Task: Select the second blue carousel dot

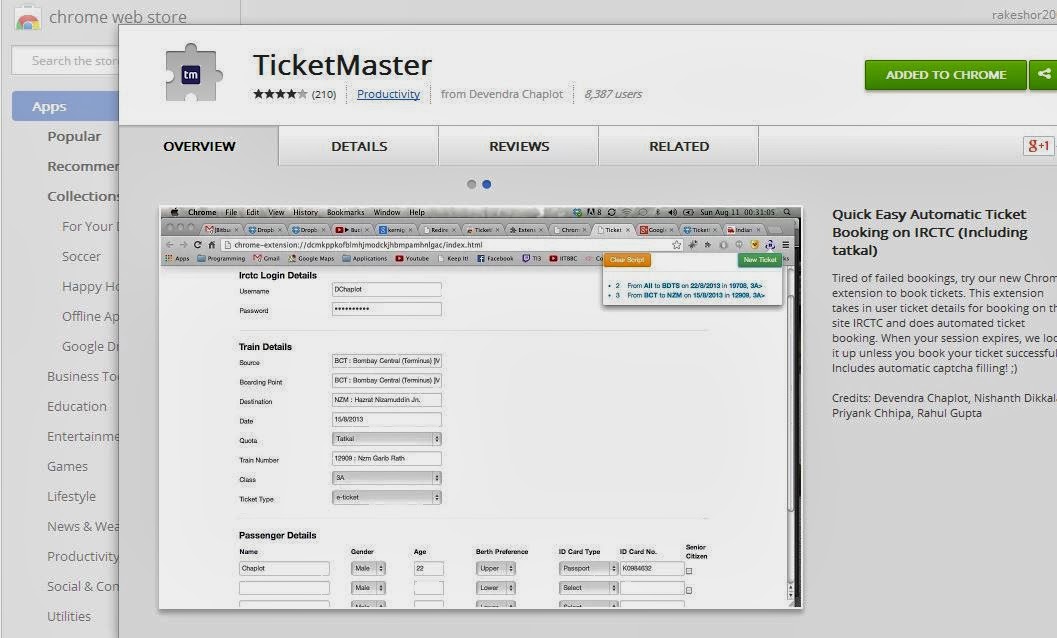Action: [x=487, y=184]
